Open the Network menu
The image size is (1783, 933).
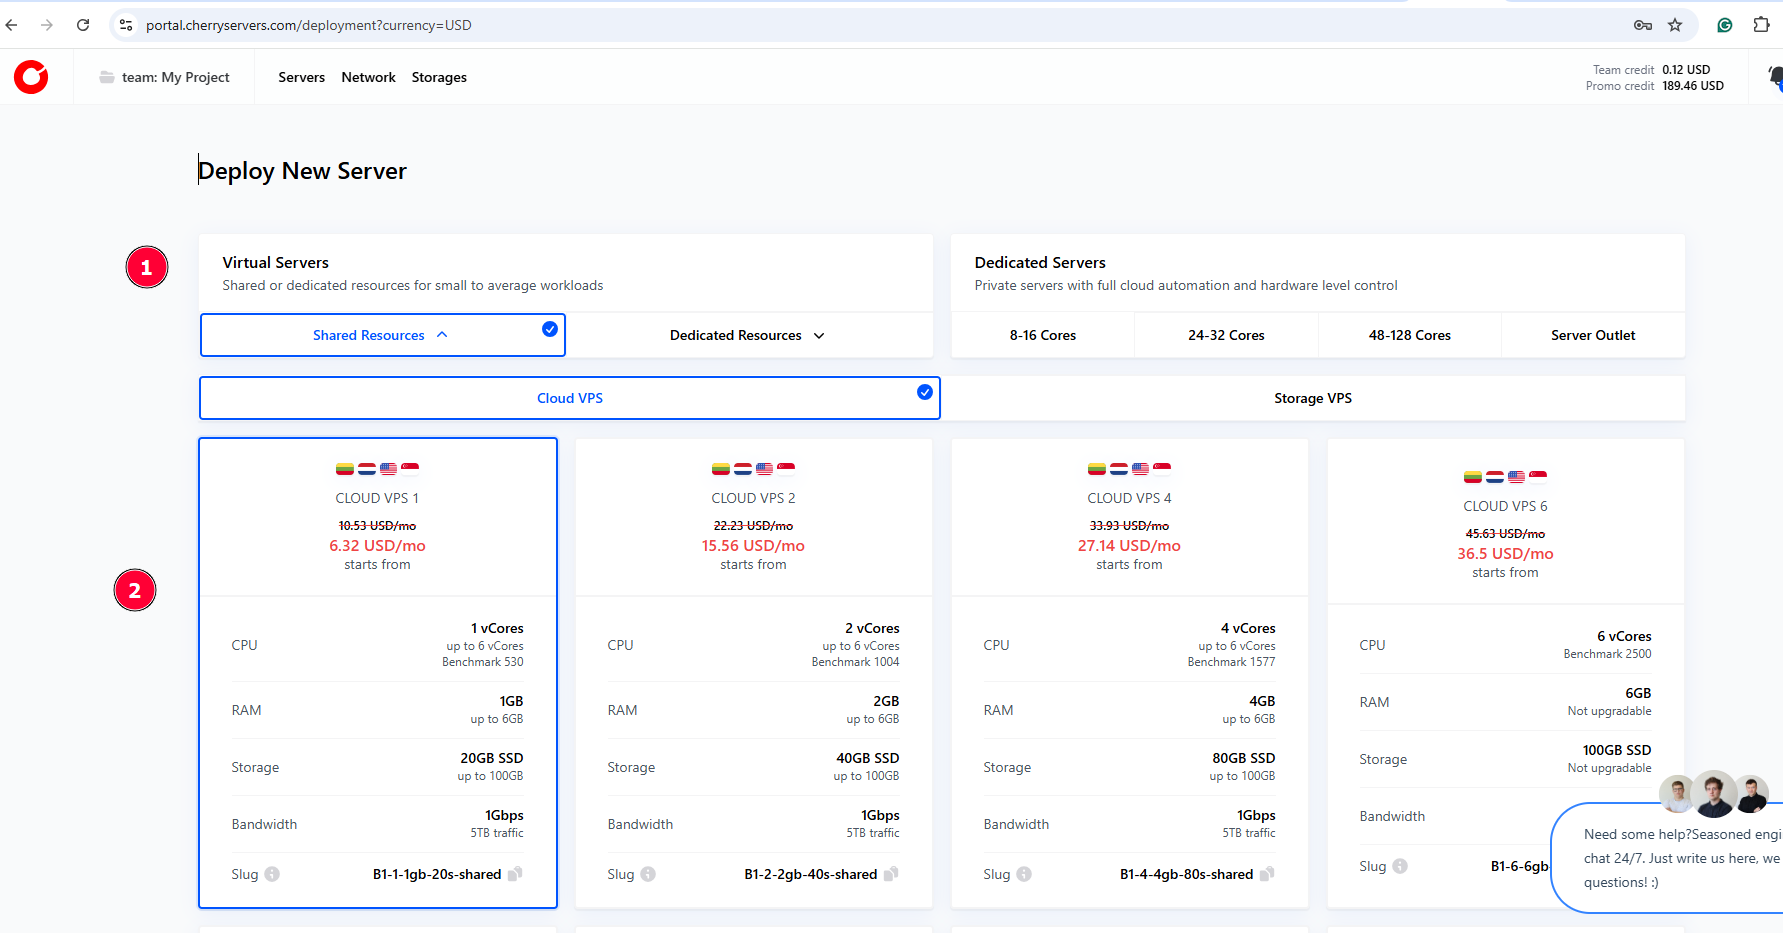coord(368,77)
